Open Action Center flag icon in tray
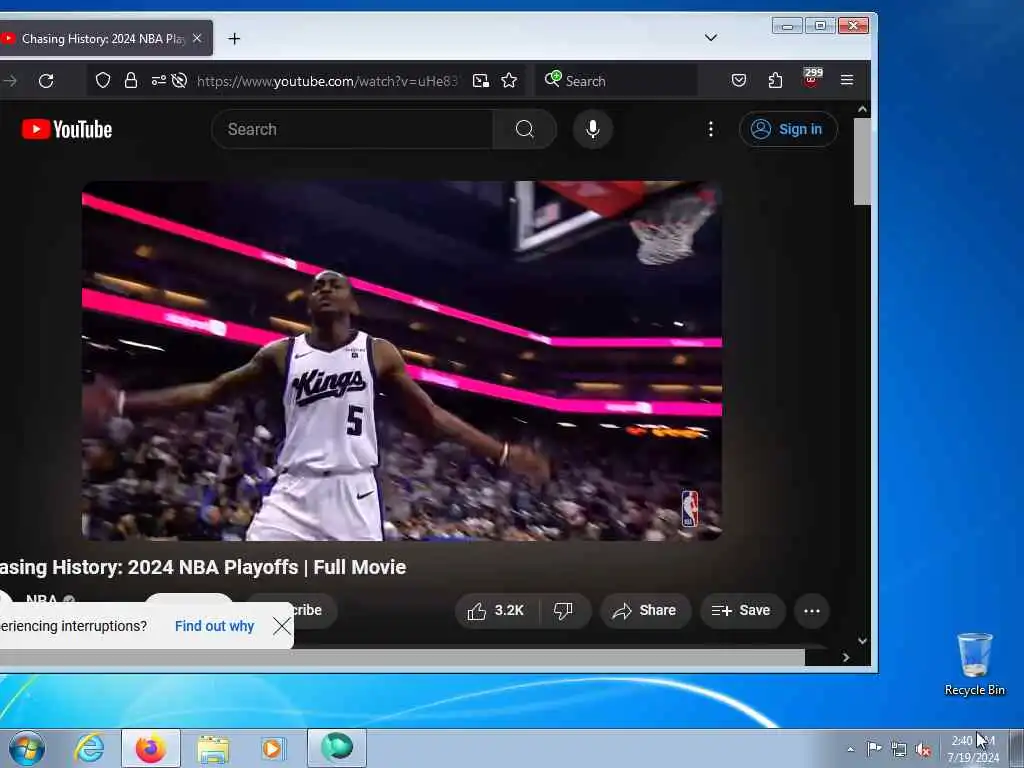 874,748
